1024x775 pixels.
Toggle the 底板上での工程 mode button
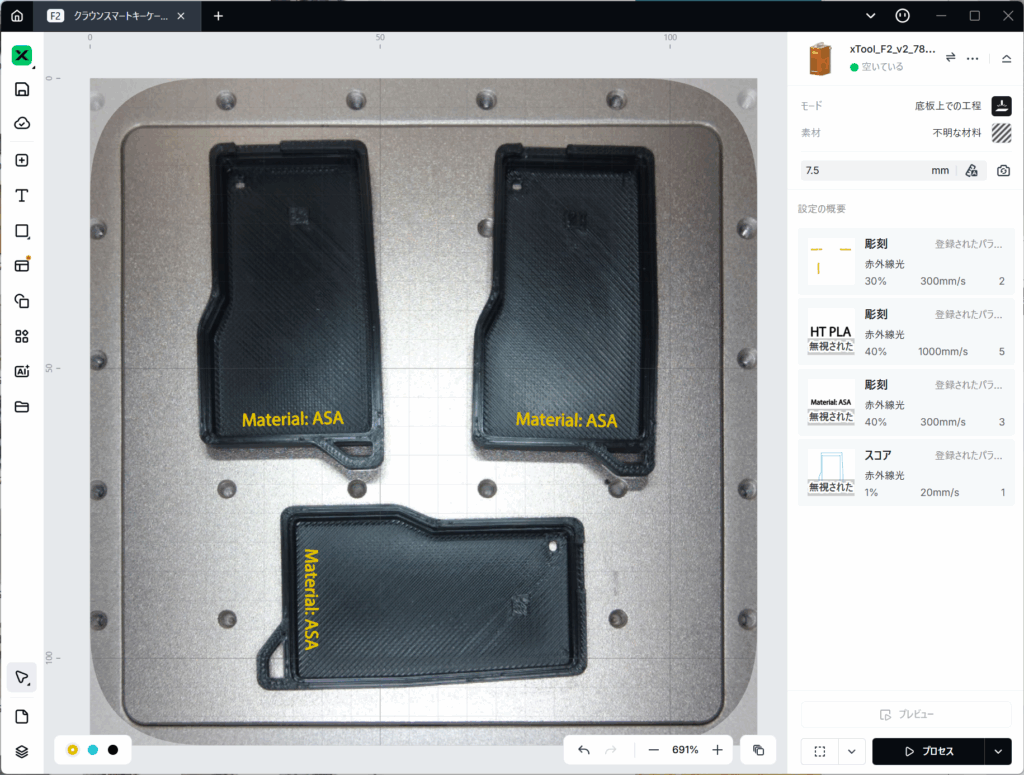[1001, 106]
